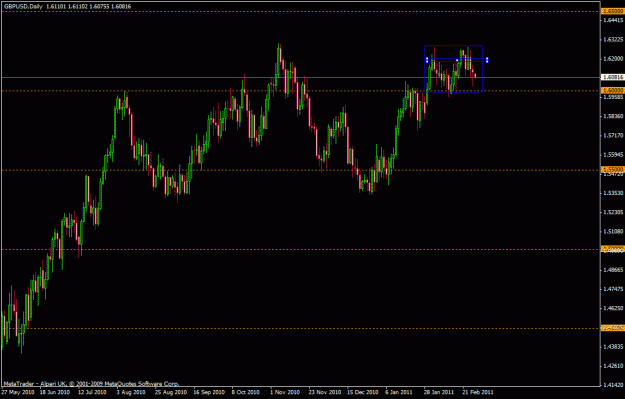The width and height of the screenshot is (625, 399).
Task: Click the orange level label below 1.51080
Action: click(x=613, y=249)
